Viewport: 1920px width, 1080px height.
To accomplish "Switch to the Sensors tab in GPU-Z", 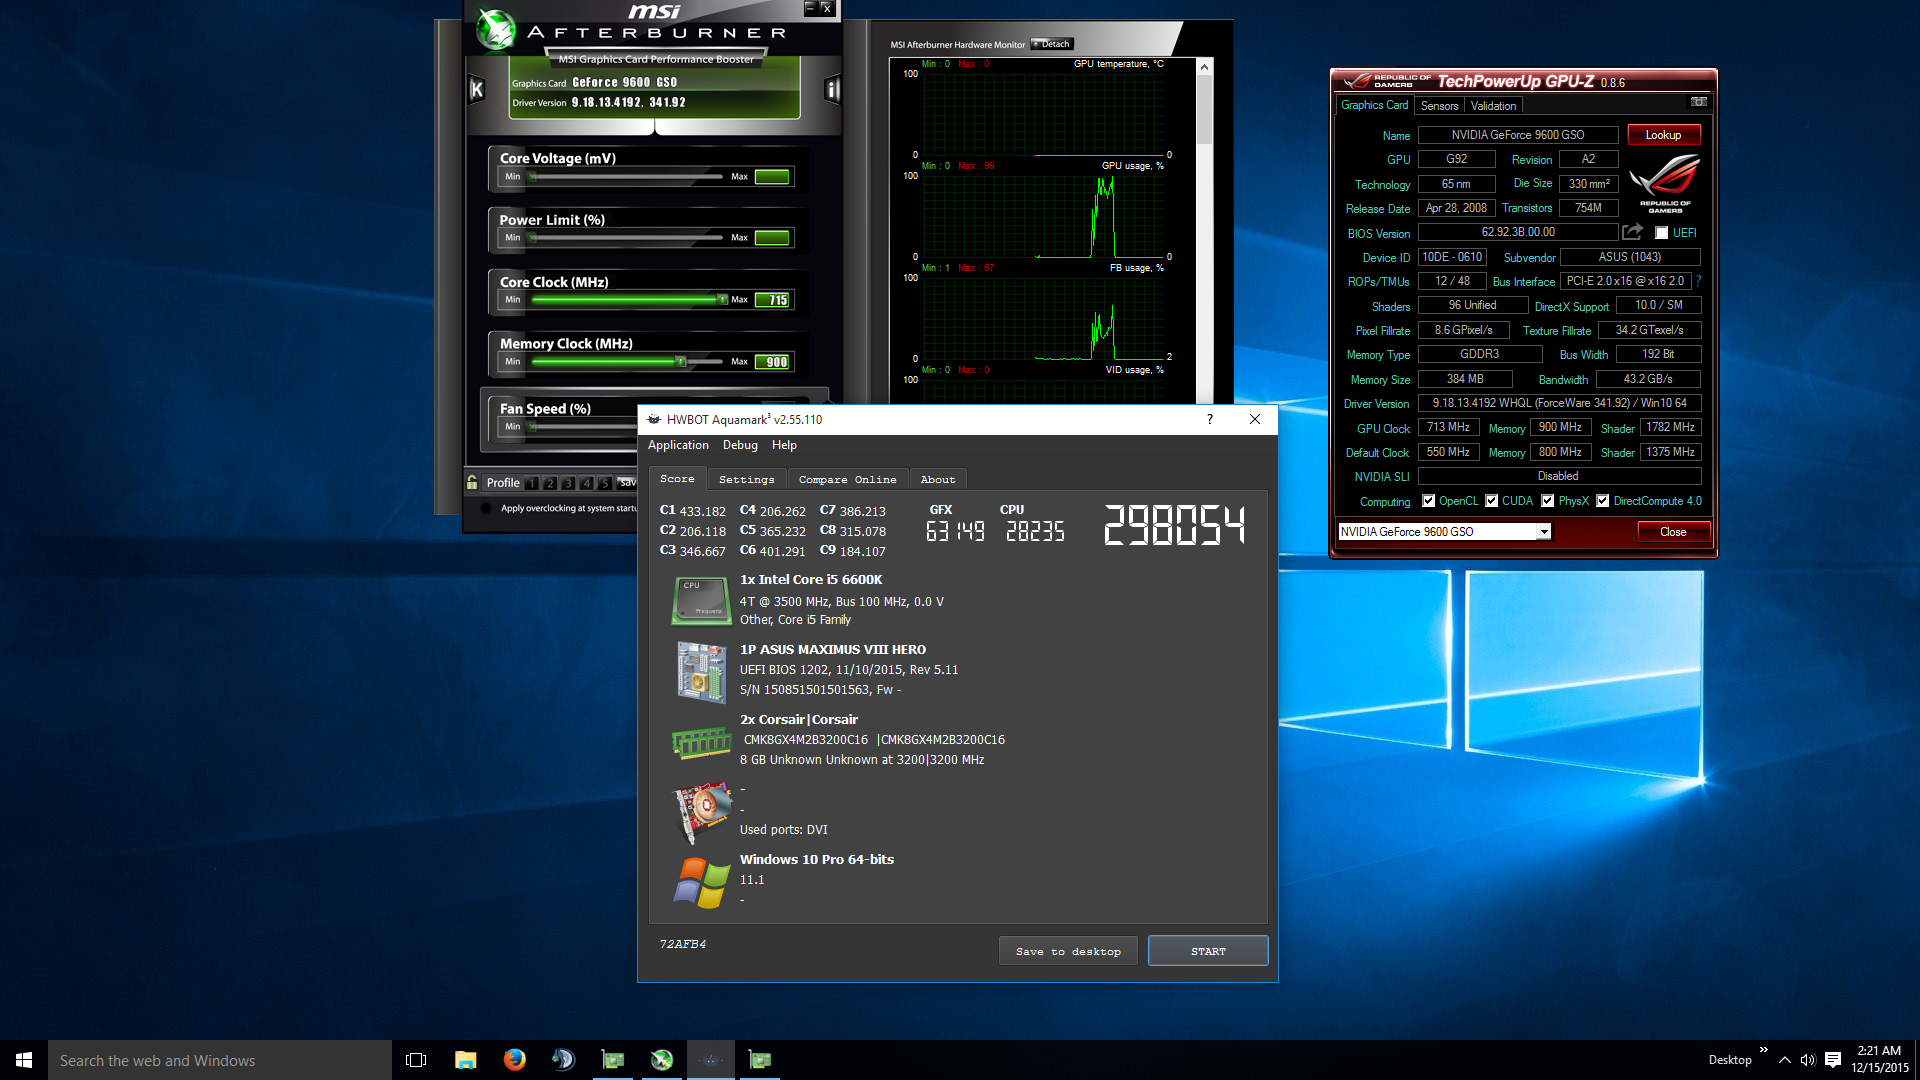I will point(1439,106).
